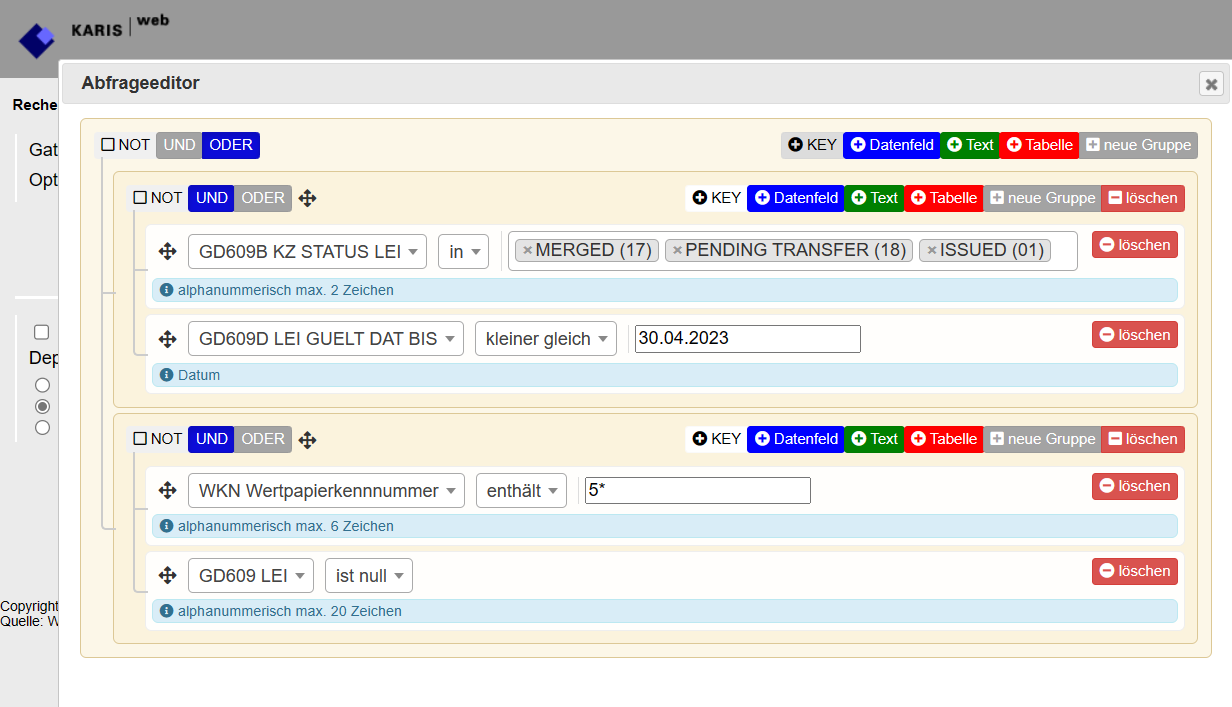Add a Tabelle to the second subgroup

[943, 439]
